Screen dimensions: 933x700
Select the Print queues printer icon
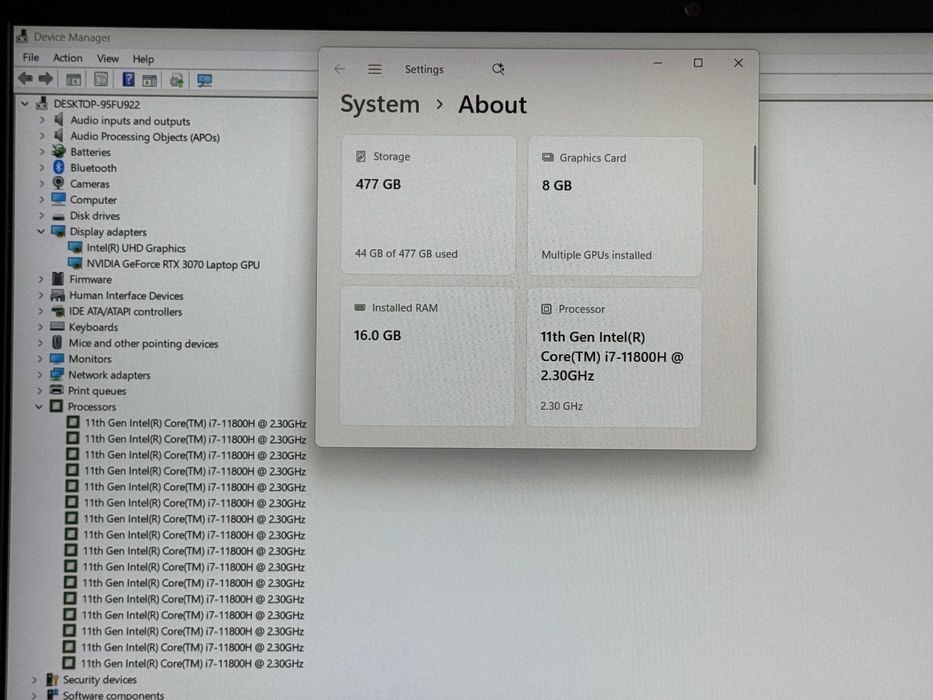[x=57, y=390]
